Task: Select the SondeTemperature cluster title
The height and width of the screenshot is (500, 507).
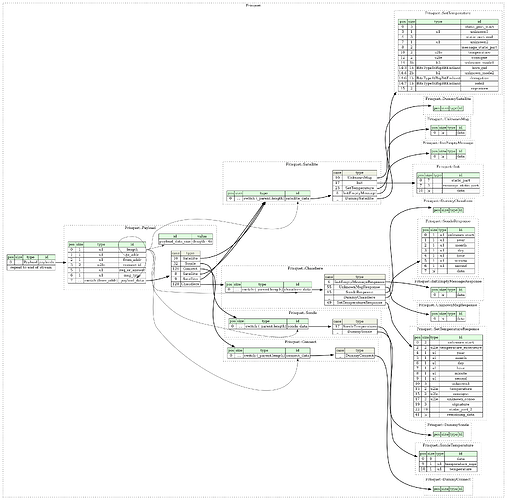Action: click(448, 445)
